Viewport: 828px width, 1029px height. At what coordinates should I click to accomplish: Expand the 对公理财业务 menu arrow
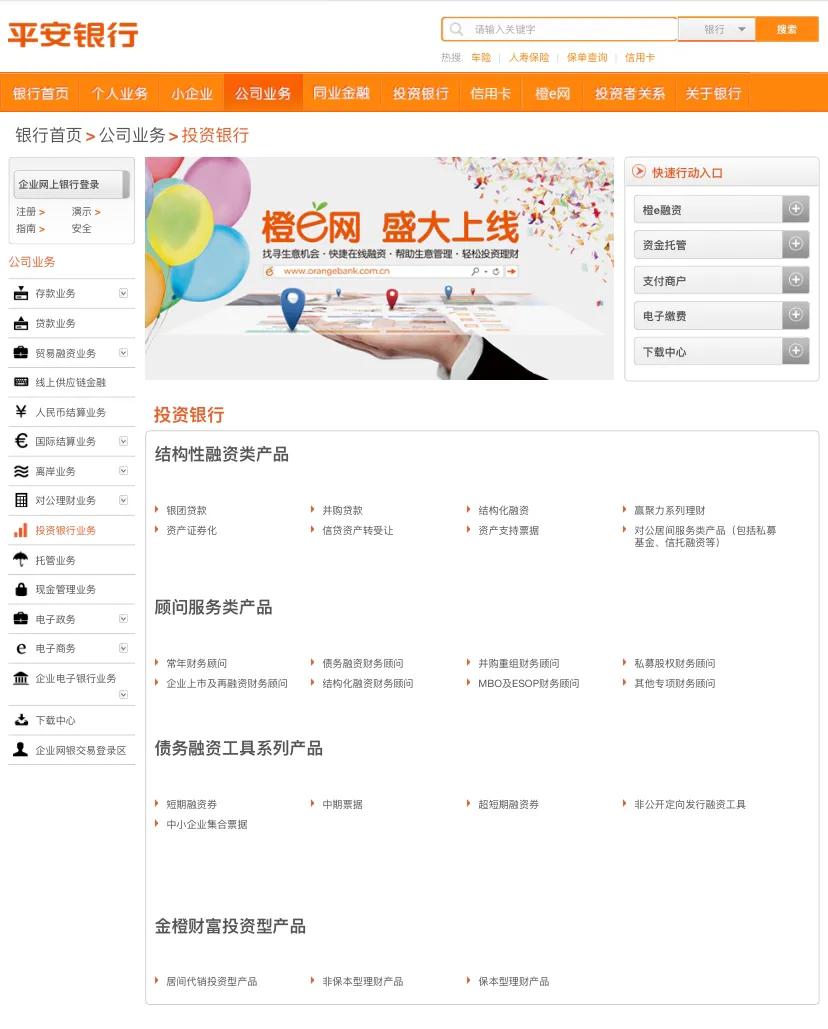tap(125, 500)
